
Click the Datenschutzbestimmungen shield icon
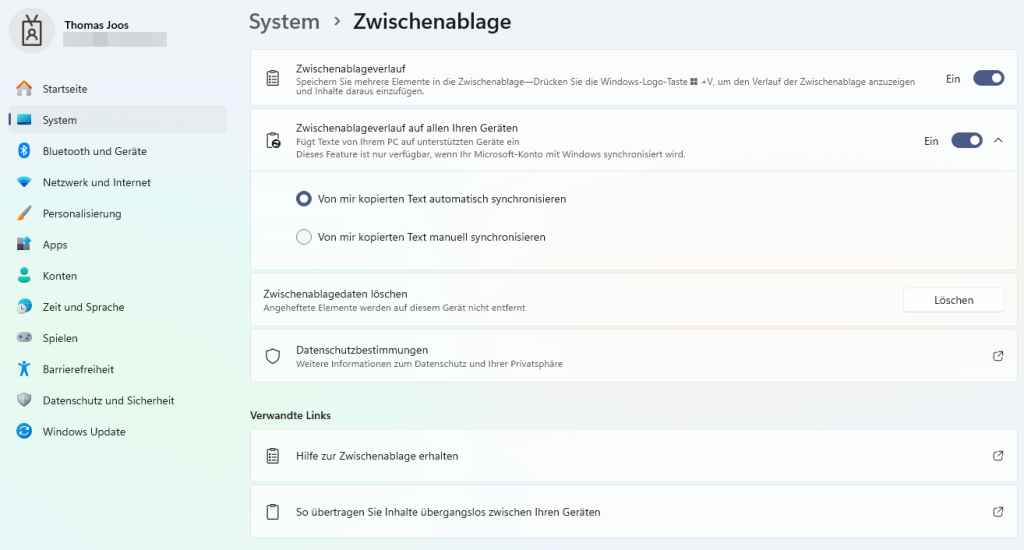click(273, 356)
